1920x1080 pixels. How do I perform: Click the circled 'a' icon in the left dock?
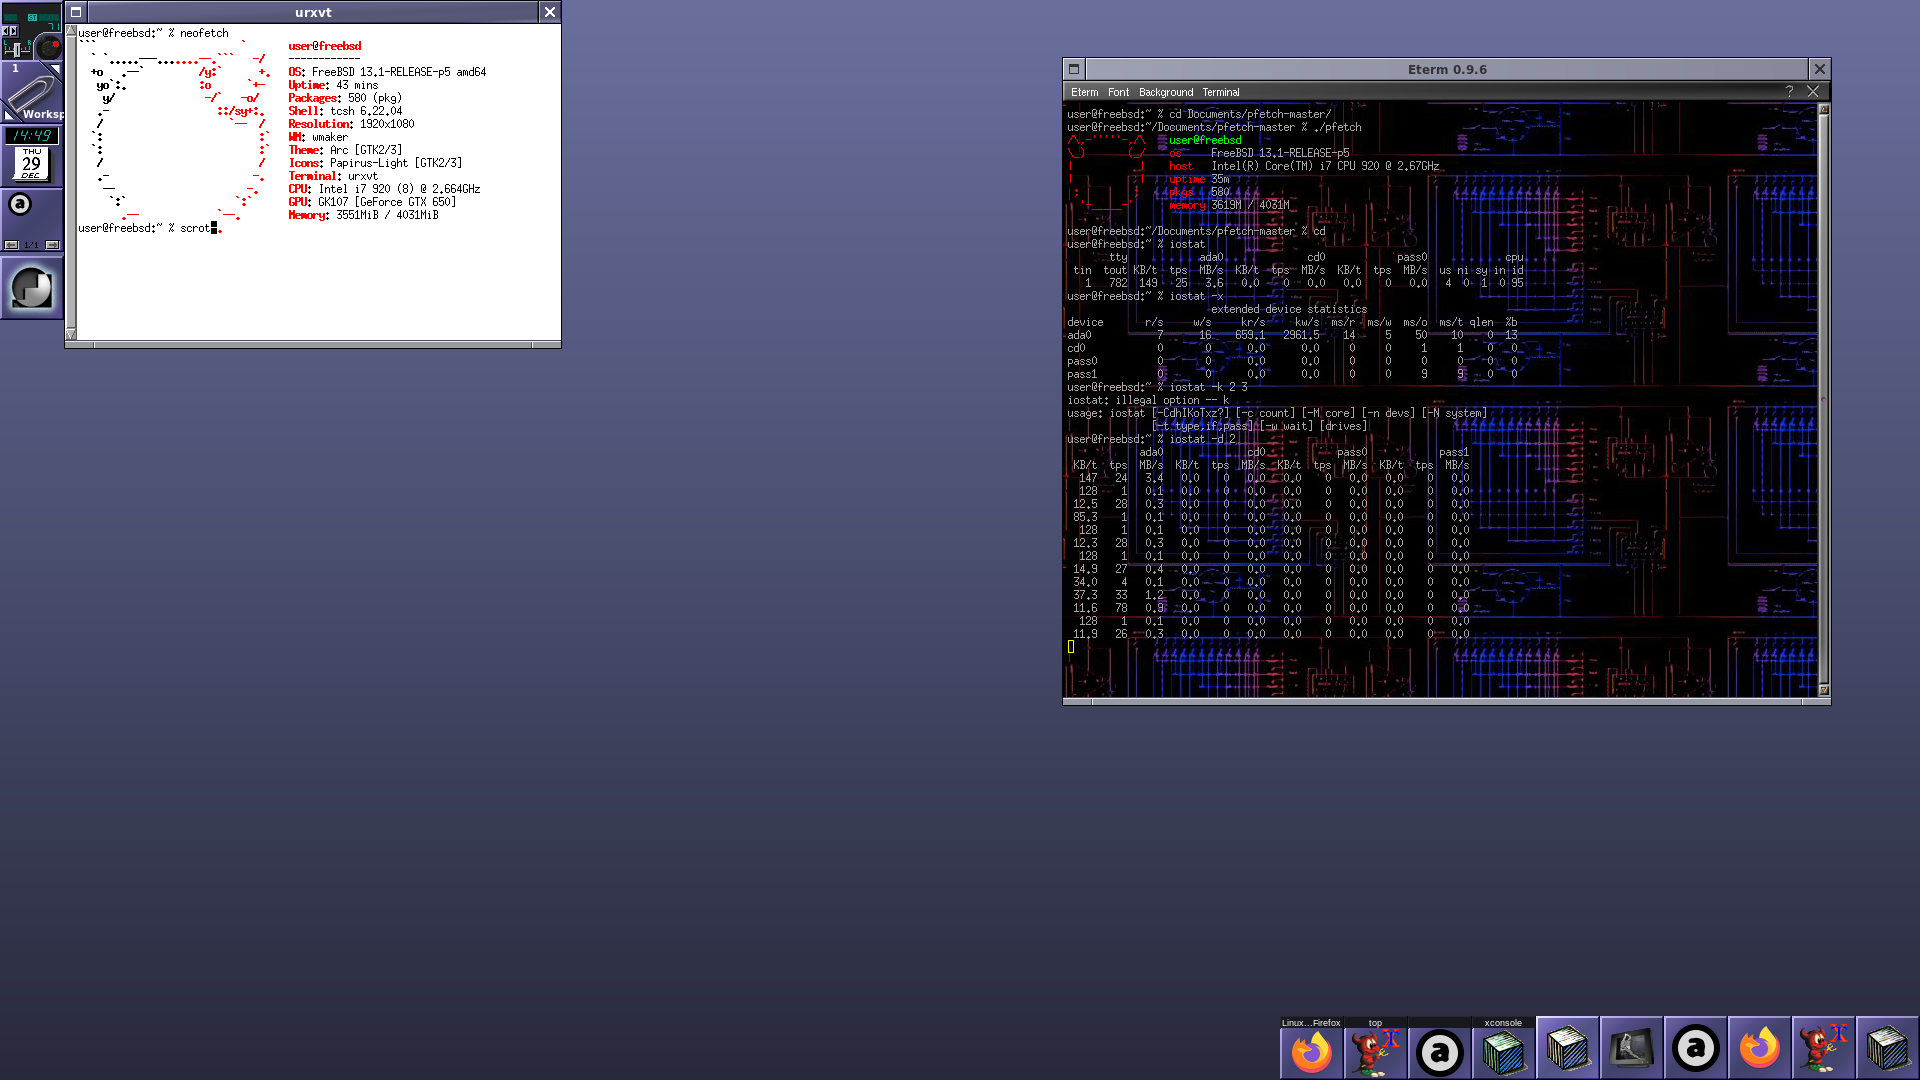(20, 204)
